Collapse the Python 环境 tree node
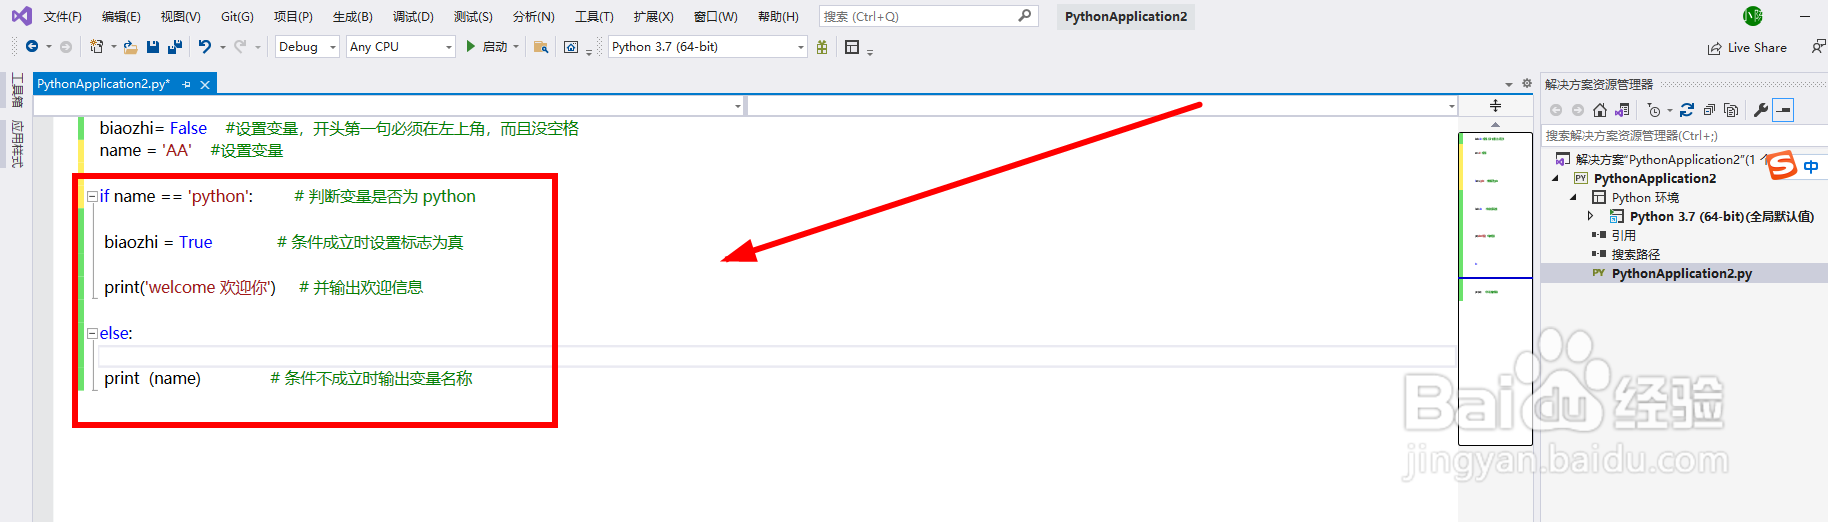This screenshot has width=1828, height=522. [x=1573, y=197]
